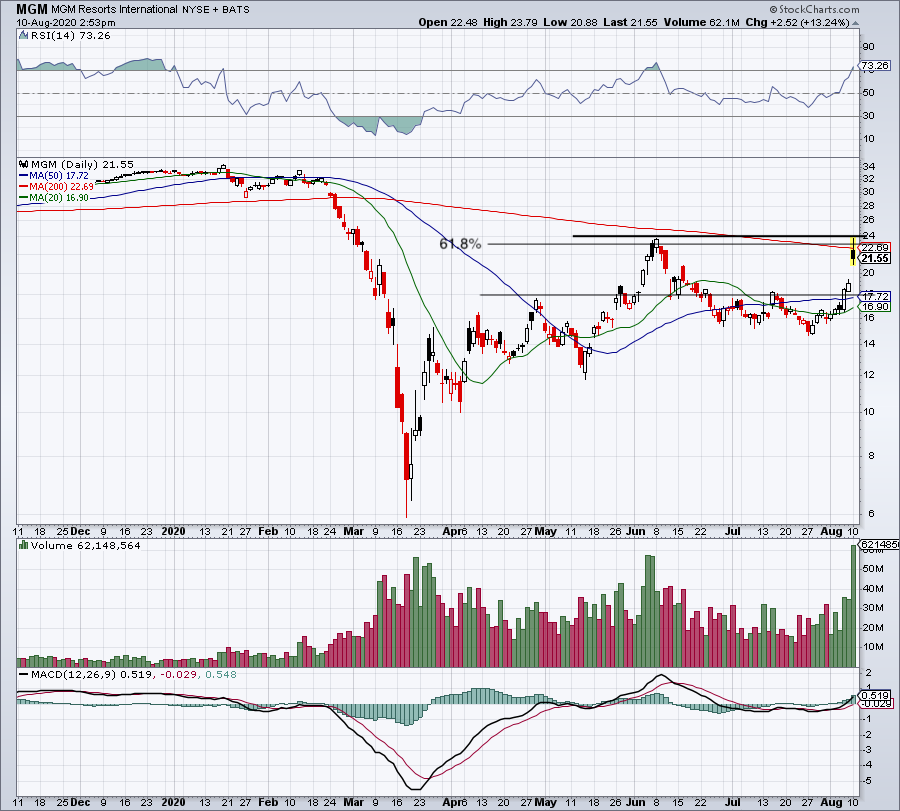
Task: Click the -0.029 MACD signal value in the legend
Action: 179,674
